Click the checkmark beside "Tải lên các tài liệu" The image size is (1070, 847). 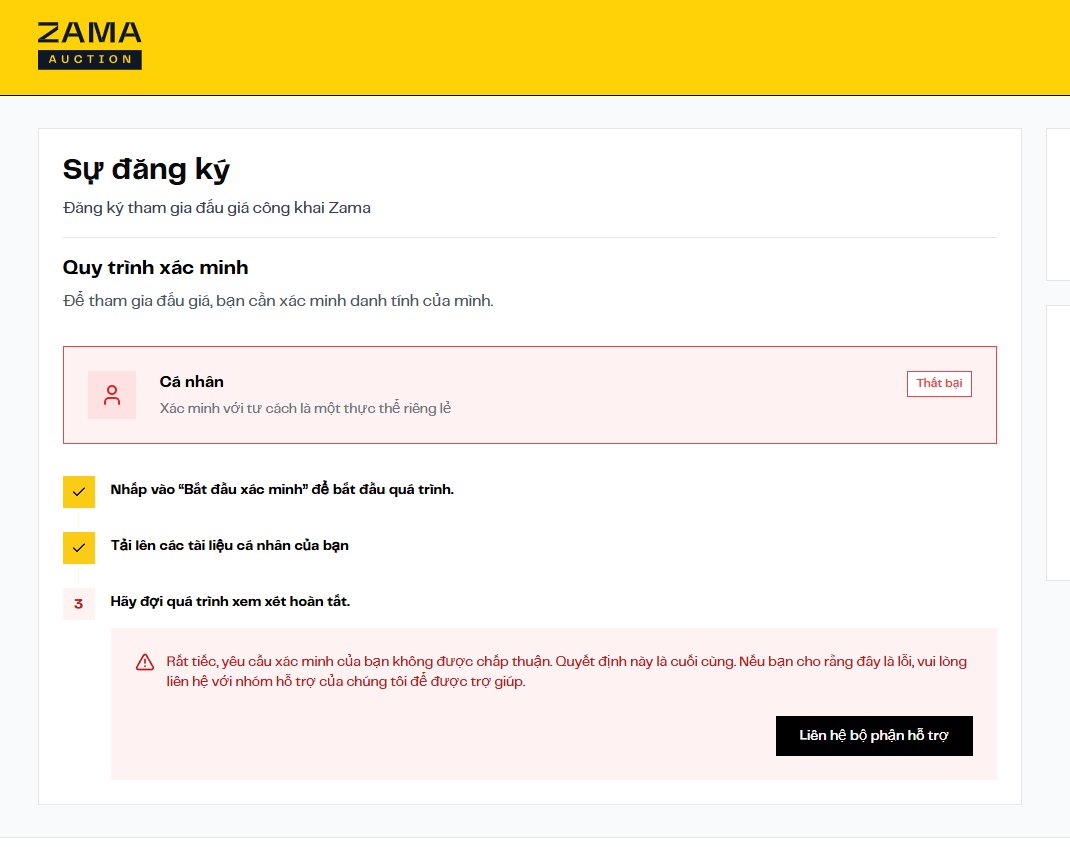[x=78, y=547]
